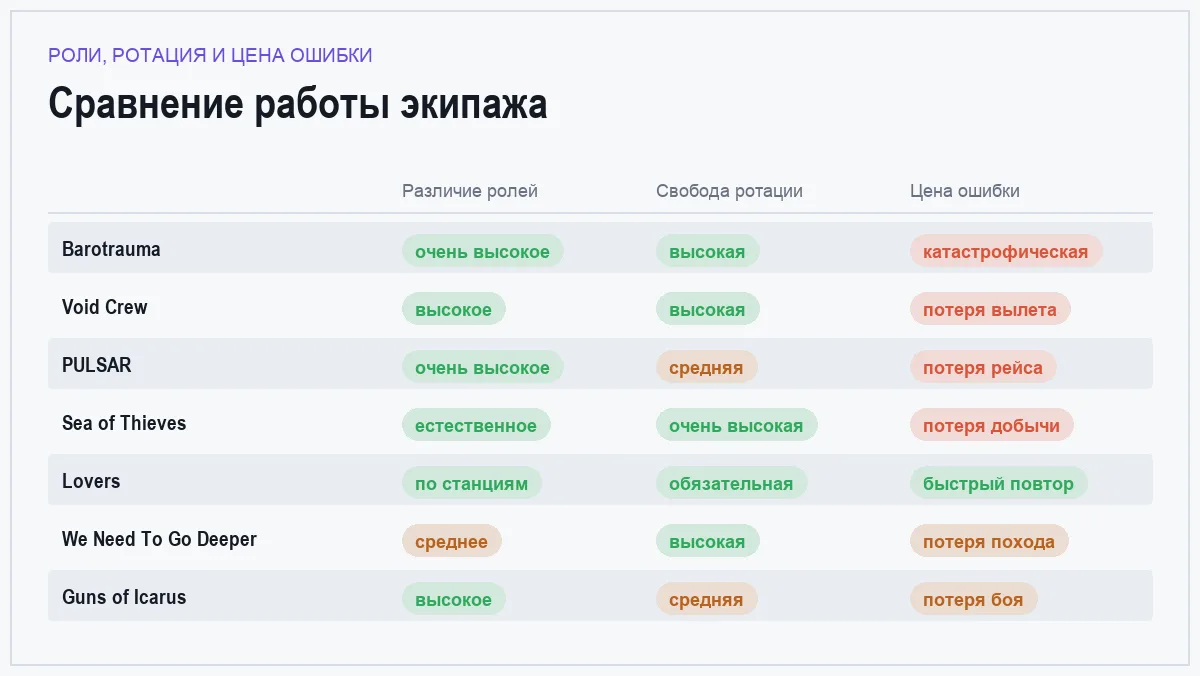Click the heading "Сравнение работы экипажа"
Viewport: 1200px width, 676px height.
[298, 105]
